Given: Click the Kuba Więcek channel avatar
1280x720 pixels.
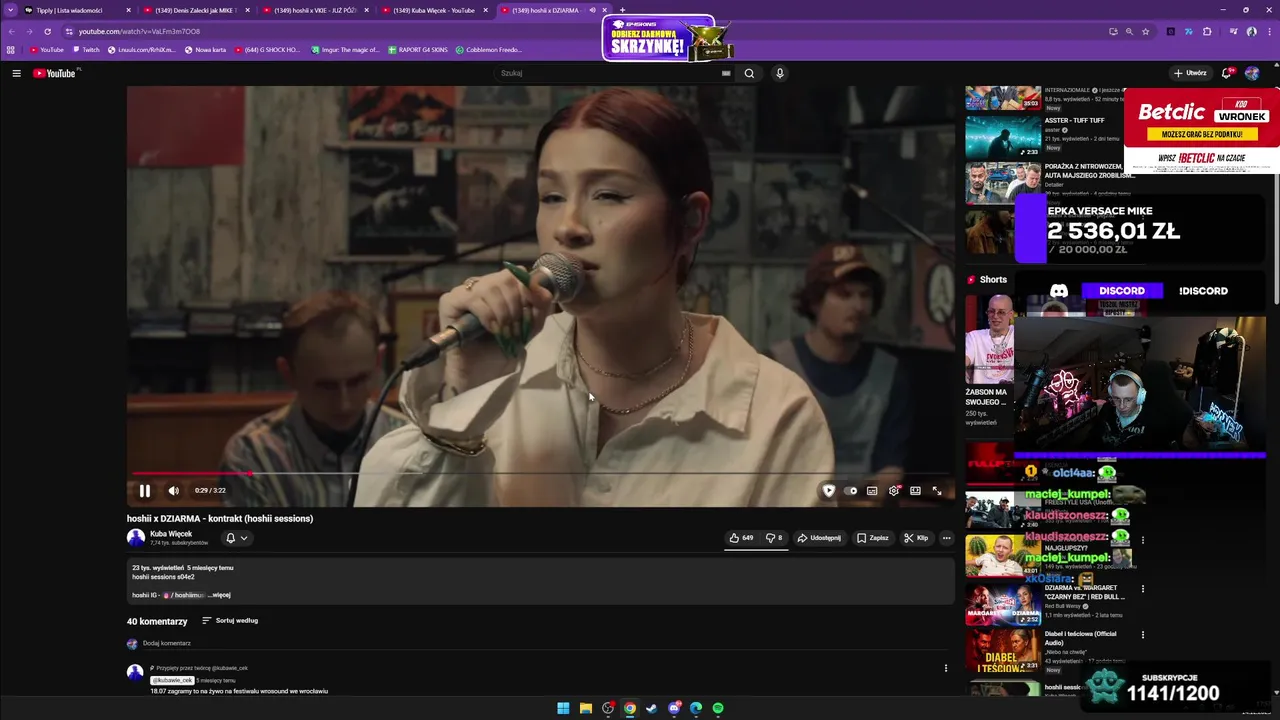Looking at the screenshot, I should [136, 538].
